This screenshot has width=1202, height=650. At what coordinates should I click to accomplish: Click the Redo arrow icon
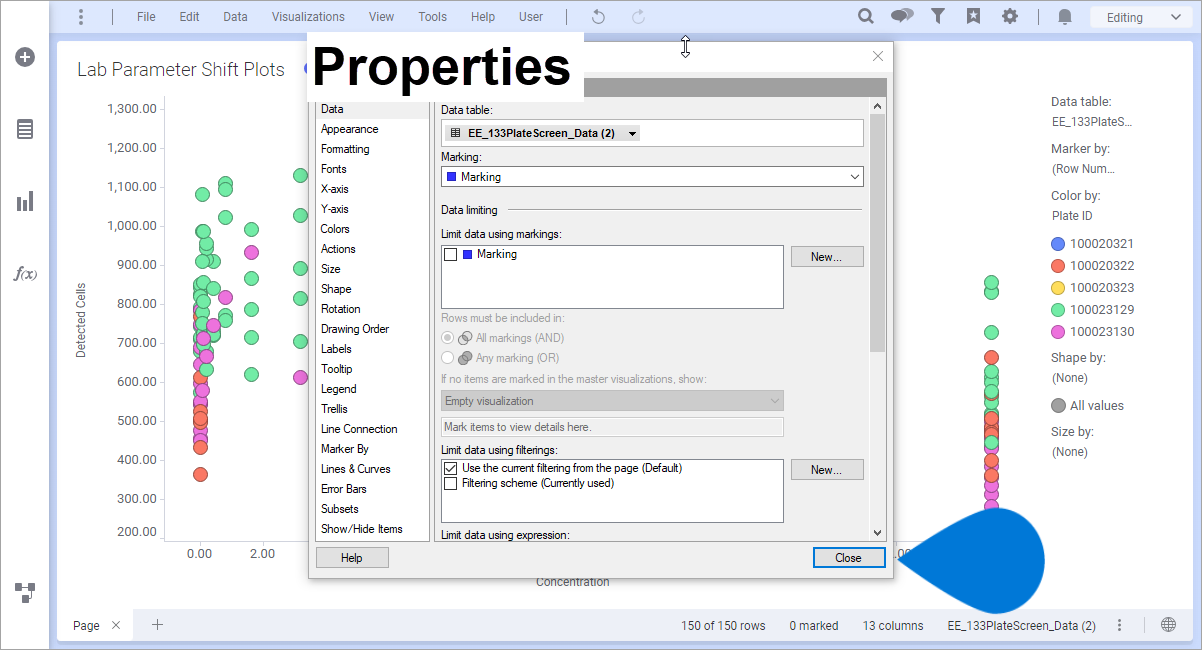(638, 17)
